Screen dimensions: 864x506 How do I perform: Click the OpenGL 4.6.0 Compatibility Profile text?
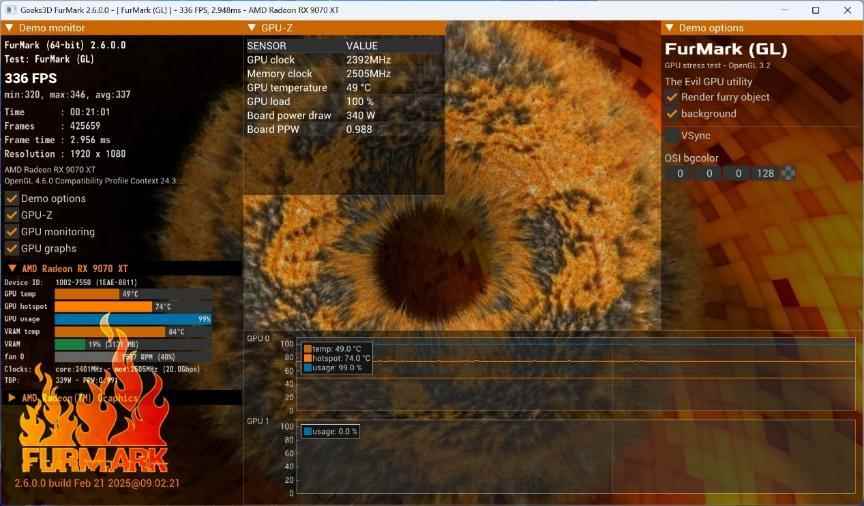(90, 181)
